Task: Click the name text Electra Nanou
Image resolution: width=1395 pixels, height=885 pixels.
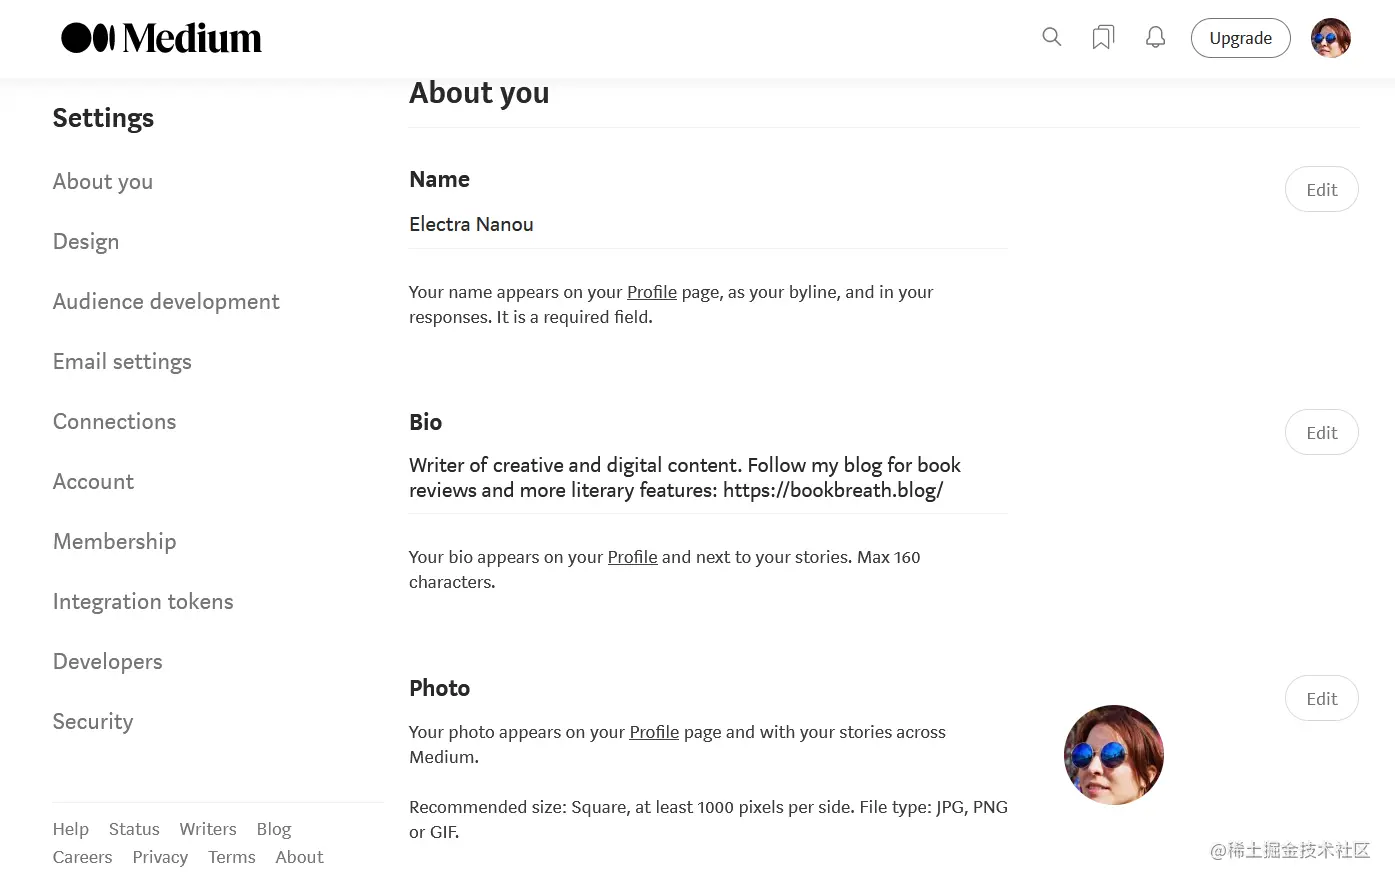Action: pyautogui.click(x=471, y=224)
